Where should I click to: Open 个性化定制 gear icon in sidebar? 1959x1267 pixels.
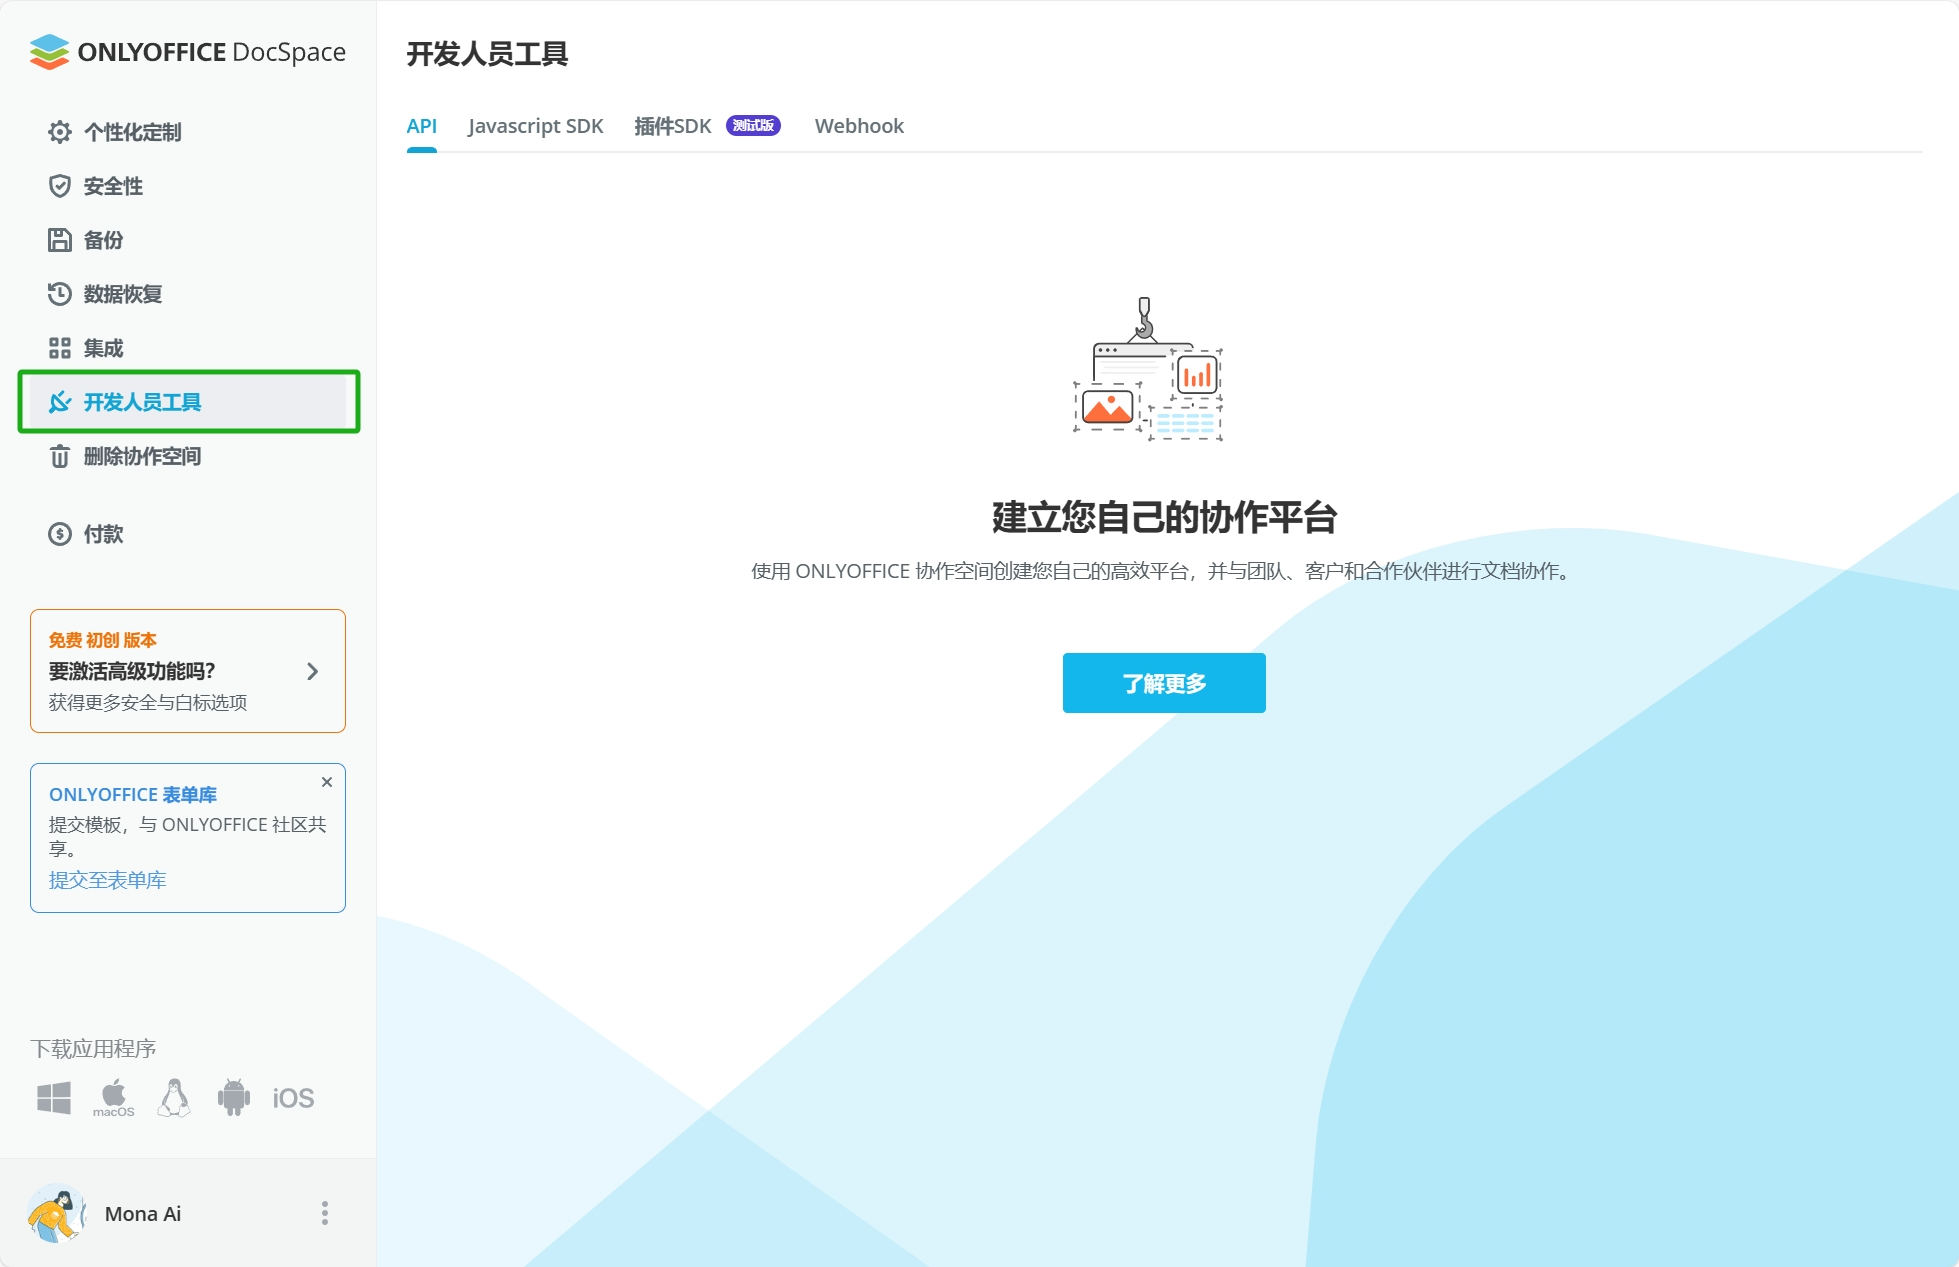60,132
